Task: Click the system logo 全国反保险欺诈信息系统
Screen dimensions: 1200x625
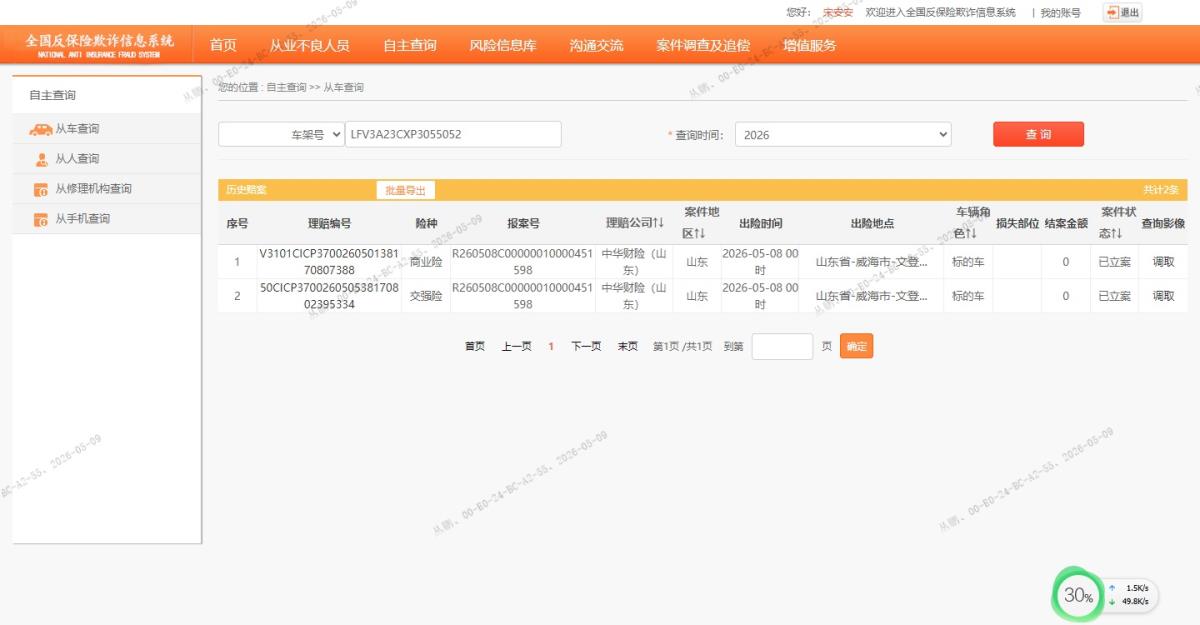Action: [x=99, y=45]
